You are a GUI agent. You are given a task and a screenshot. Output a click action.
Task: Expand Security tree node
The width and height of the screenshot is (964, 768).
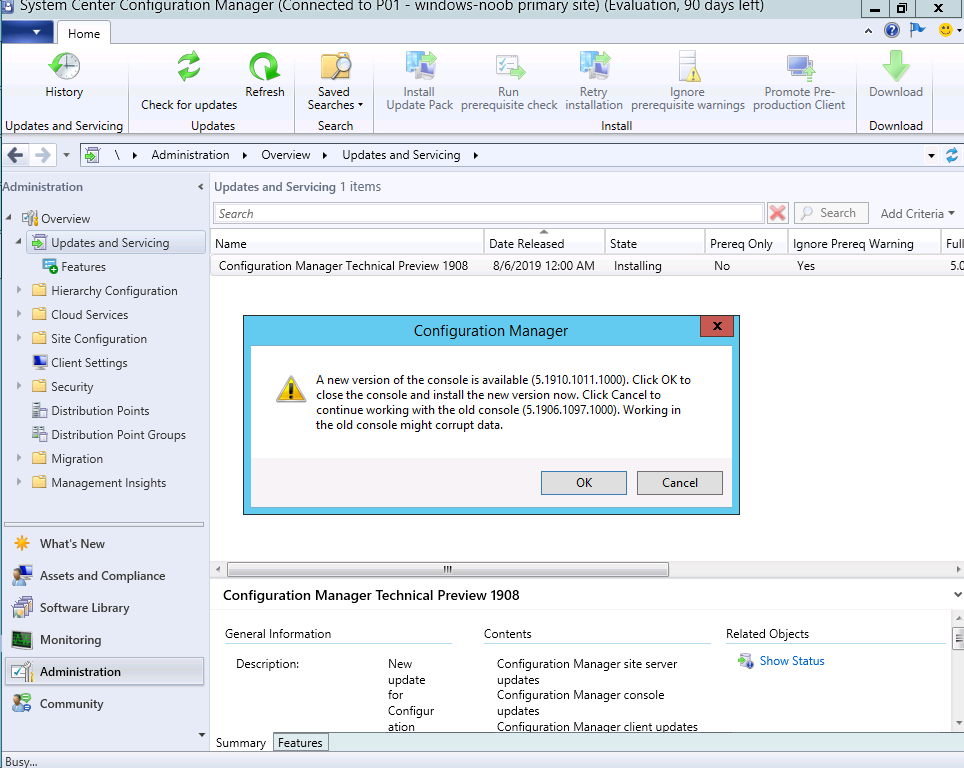point(18,386)
